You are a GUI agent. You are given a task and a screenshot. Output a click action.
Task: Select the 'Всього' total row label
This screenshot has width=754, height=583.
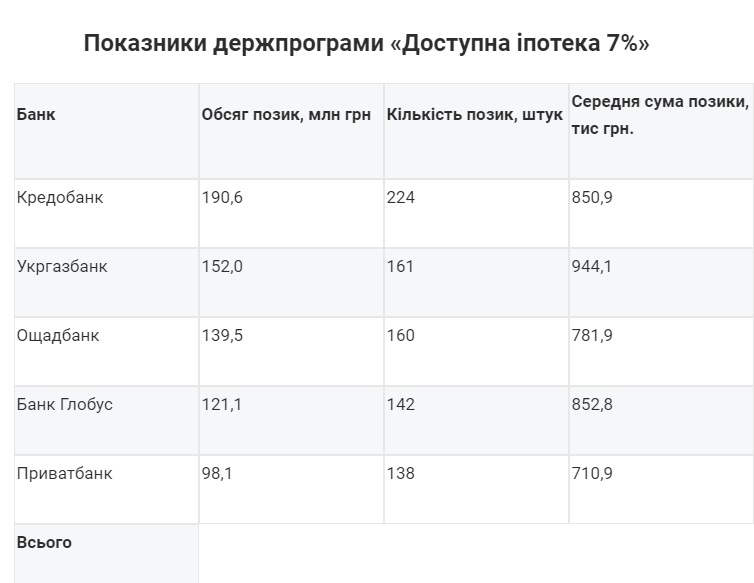tap(107, 554)
